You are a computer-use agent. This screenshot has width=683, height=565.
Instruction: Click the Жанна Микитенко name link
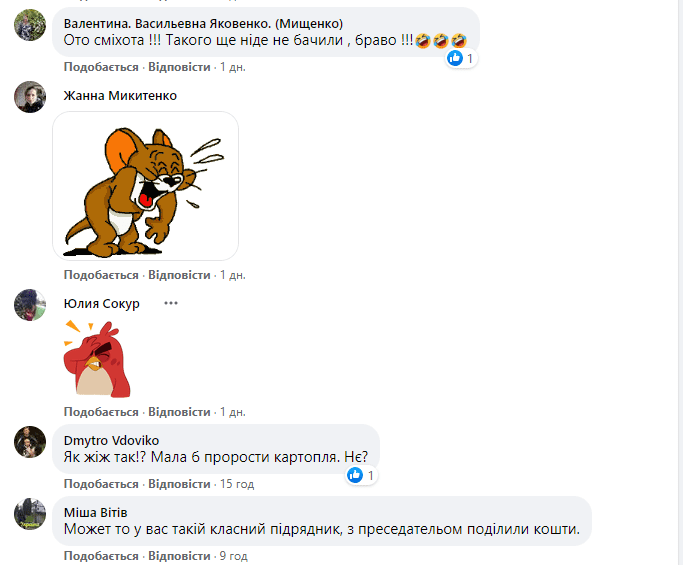pyautogui.click(x=120, y=96)
